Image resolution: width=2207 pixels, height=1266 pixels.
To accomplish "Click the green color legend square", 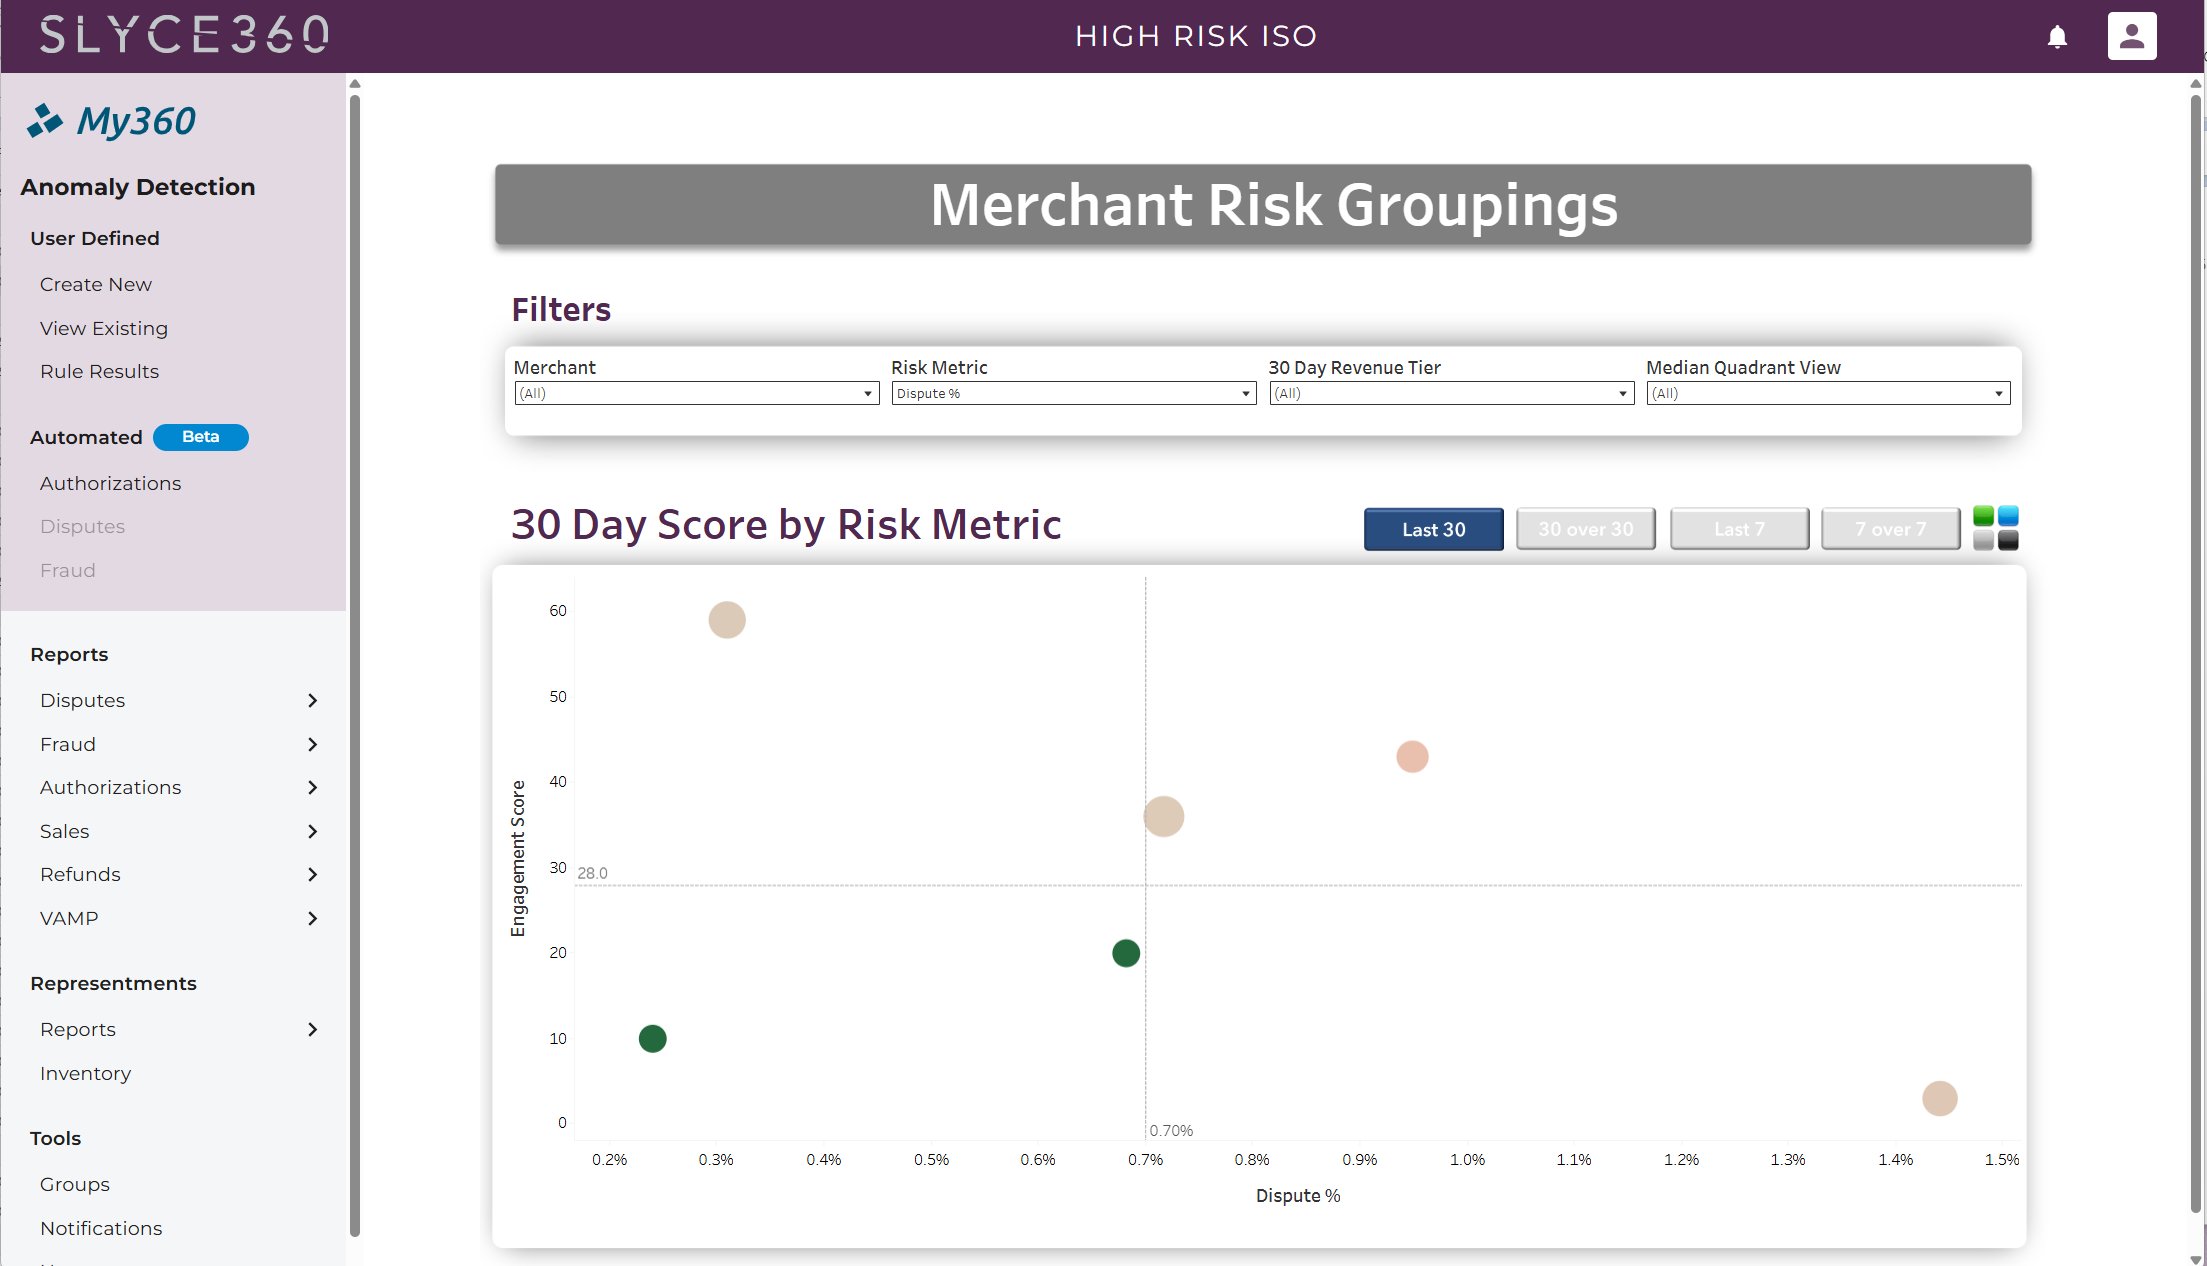I will pos(1983,516).
